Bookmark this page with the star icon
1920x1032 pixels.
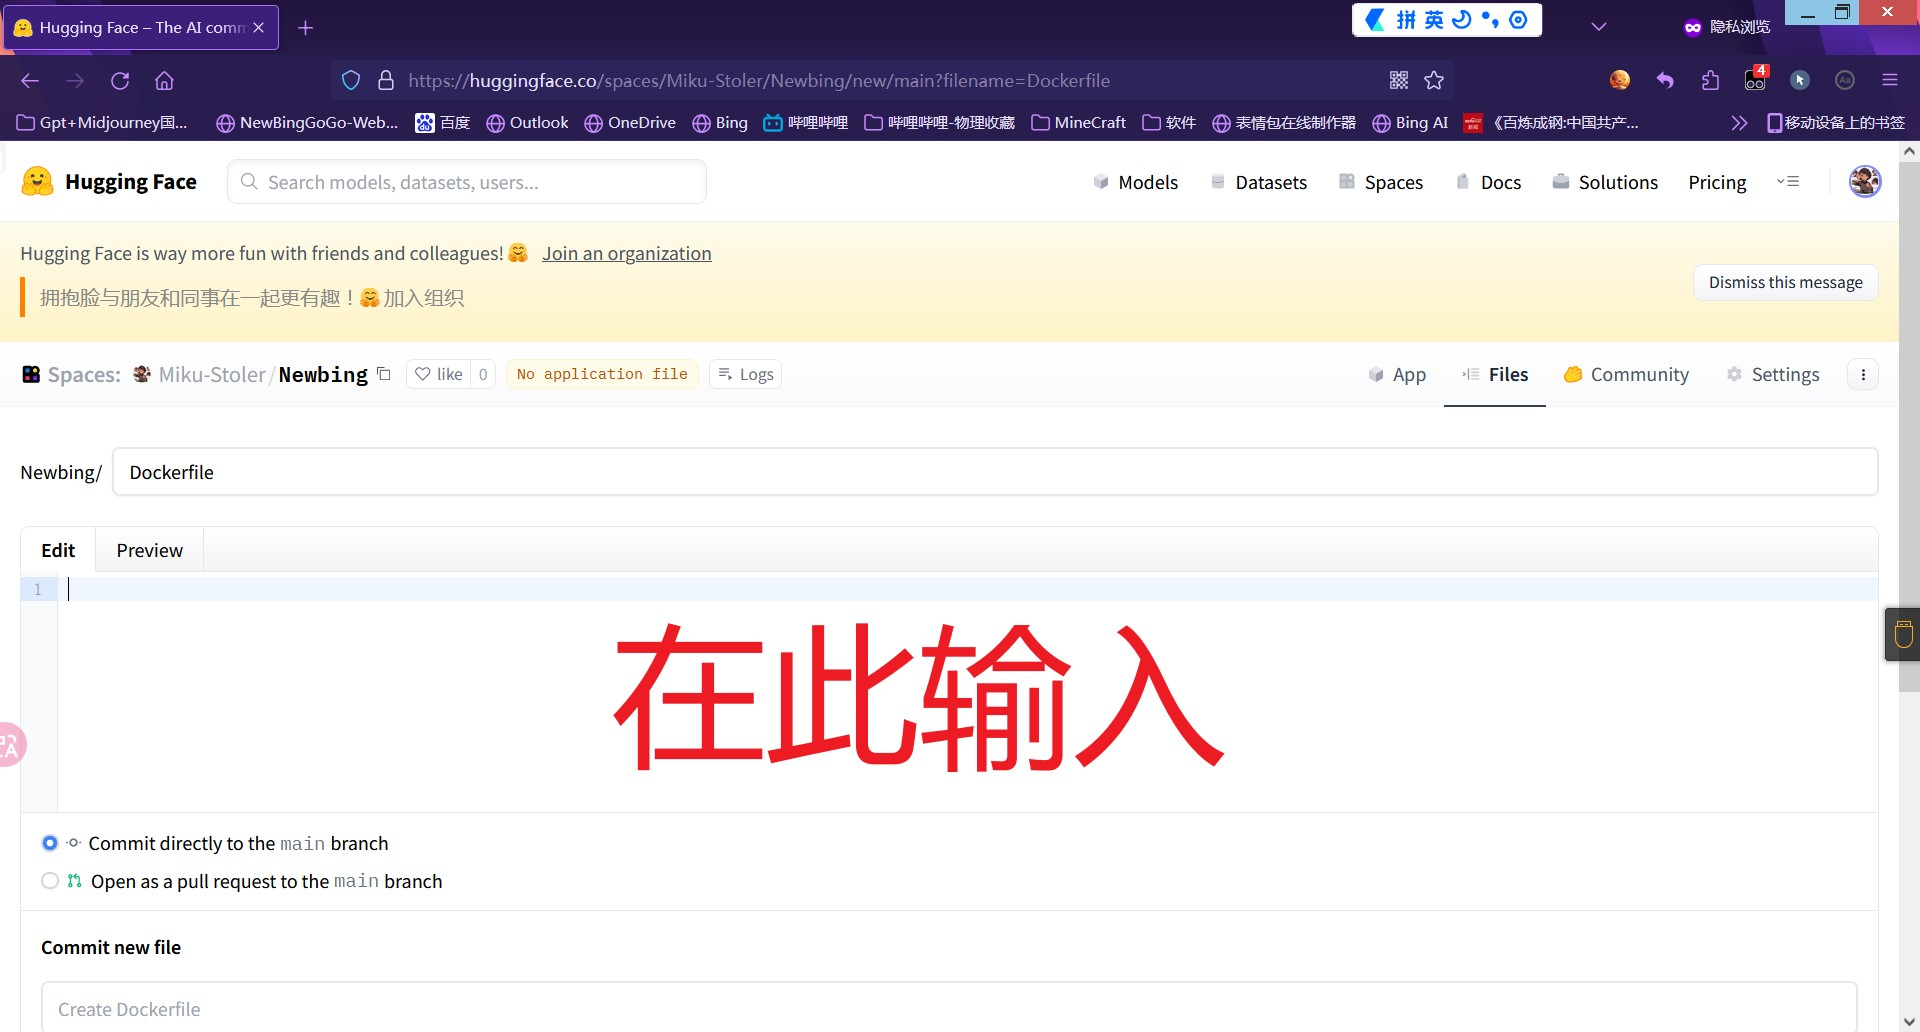pos(1434,81)
